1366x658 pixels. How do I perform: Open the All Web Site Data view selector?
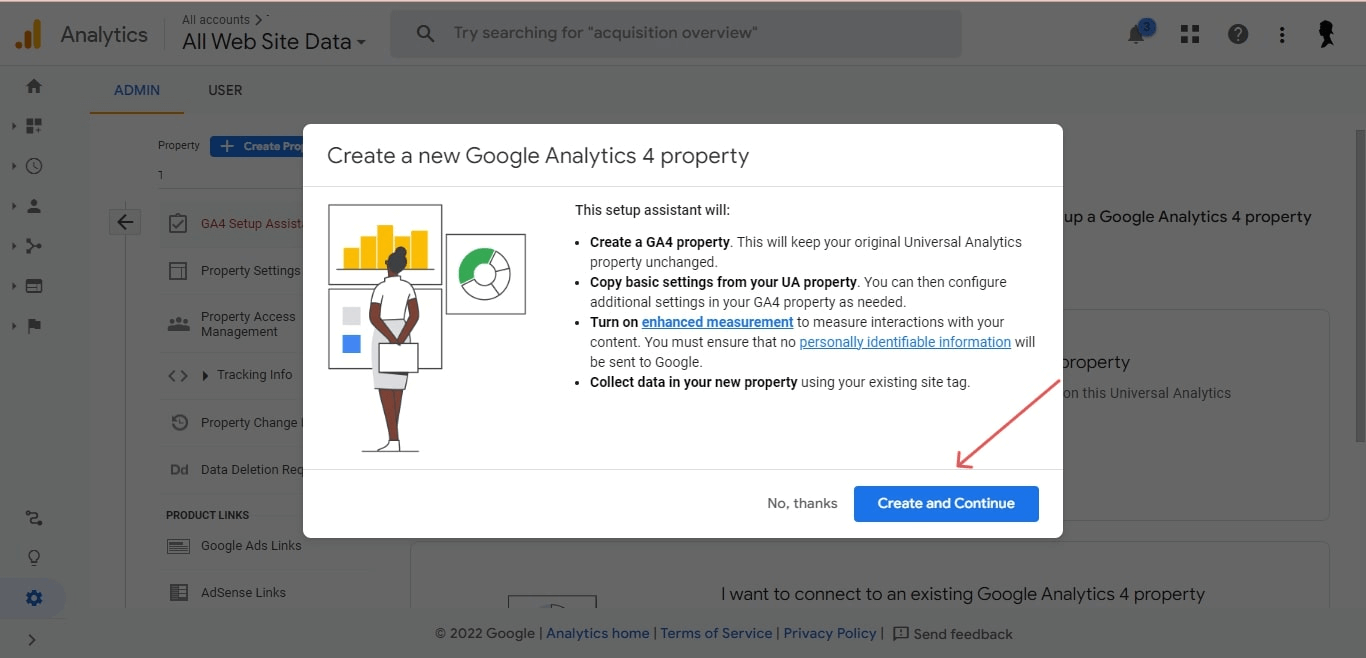(274, 42)
